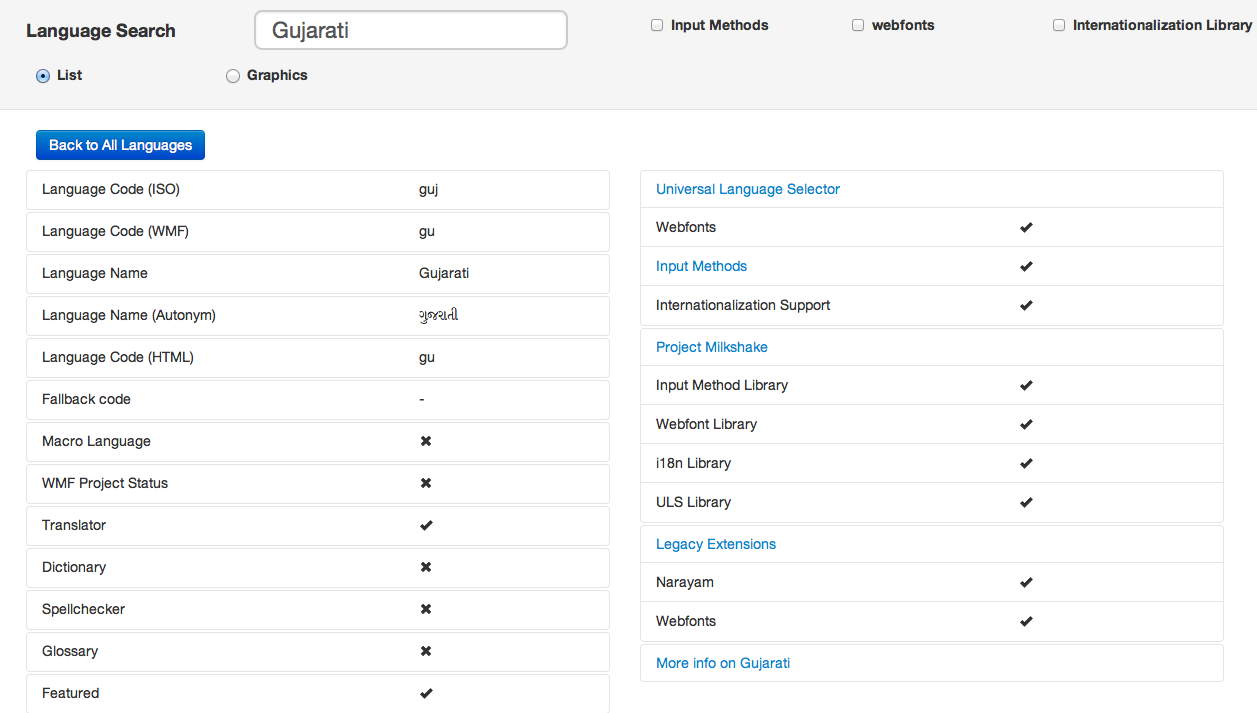Enable the webfonts filter checkbox
Viewport: 1257px width, 713px height.
tap(858, 25)
